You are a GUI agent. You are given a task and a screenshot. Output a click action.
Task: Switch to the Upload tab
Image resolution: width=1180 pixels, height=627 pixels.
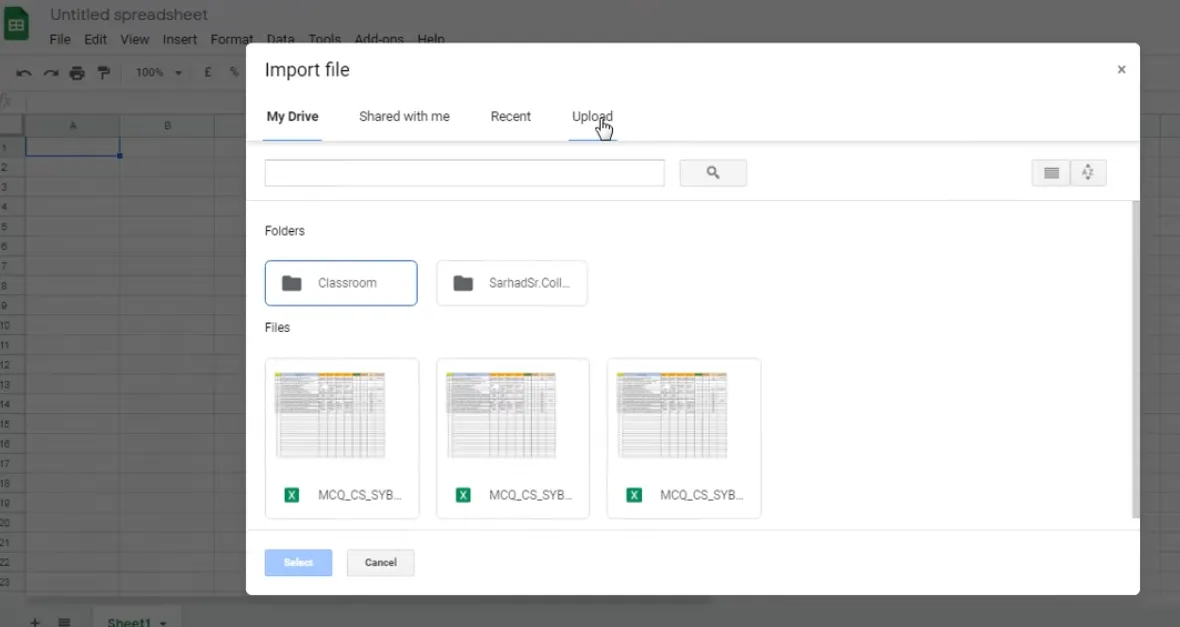pos(592,117)
